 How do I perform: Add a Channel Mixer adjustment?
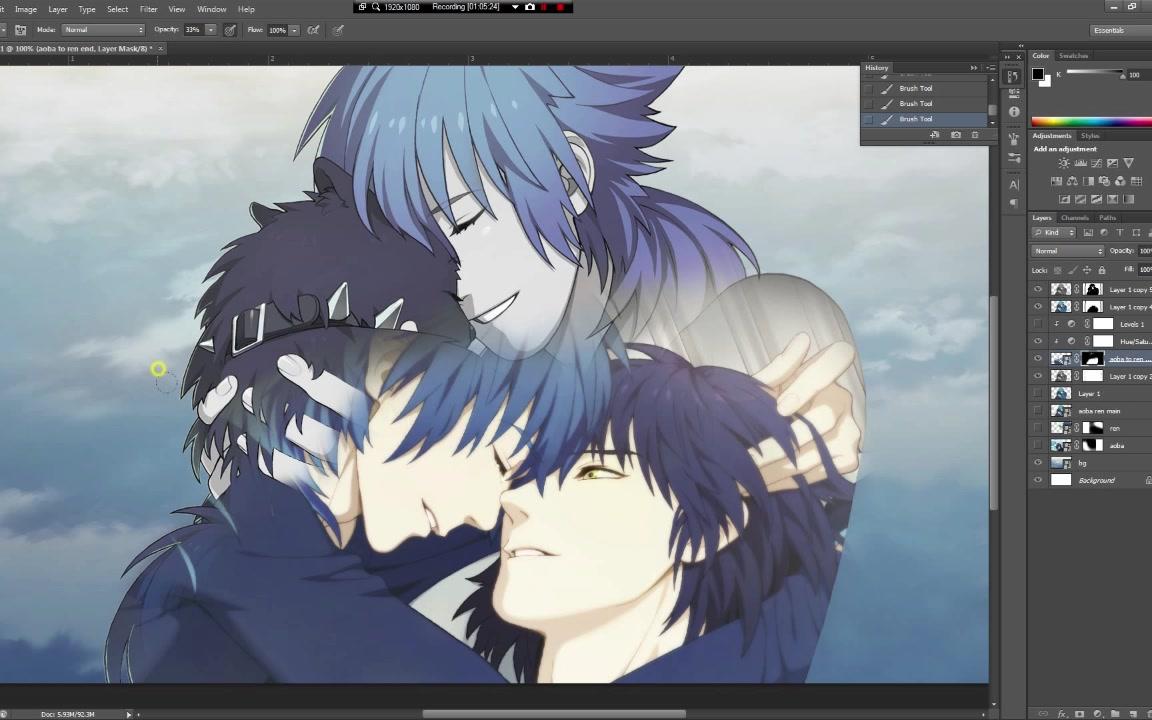[x=1120, y=181]
